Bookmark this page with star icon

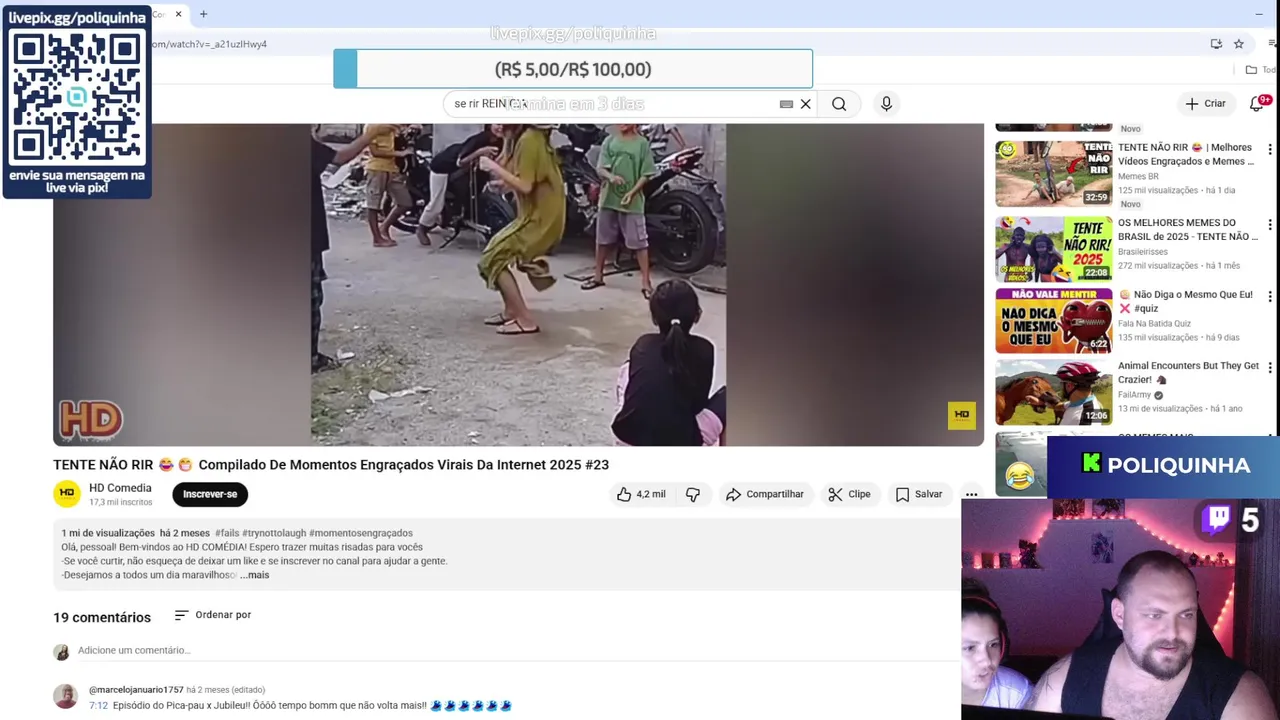(x=1238, y=44)
